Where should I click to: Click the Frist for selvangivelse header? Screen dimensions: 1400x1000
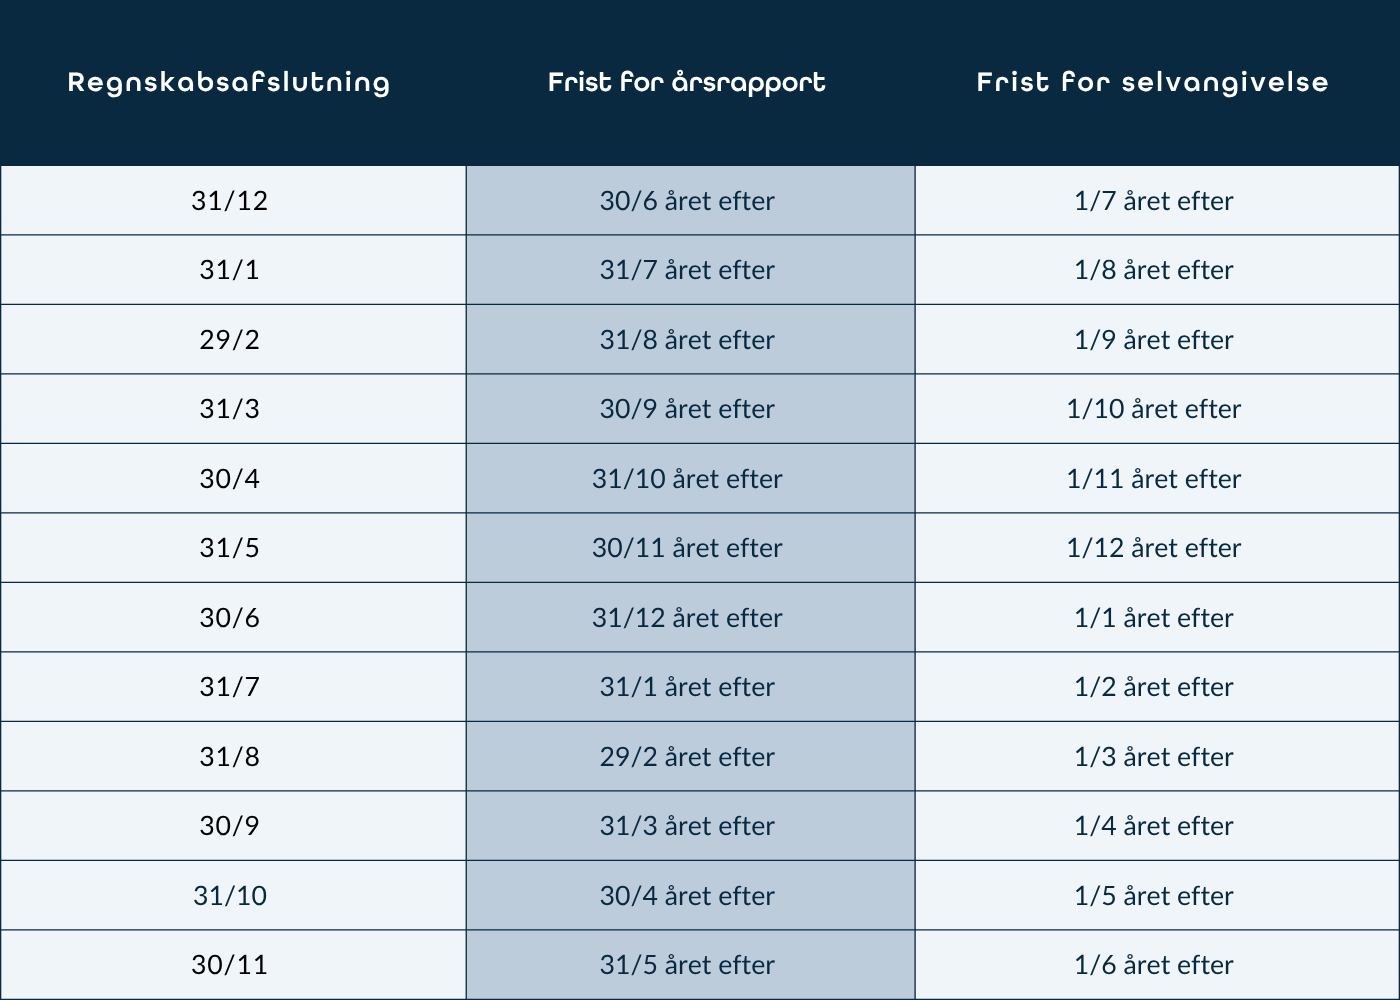[x=1153, y=82]
